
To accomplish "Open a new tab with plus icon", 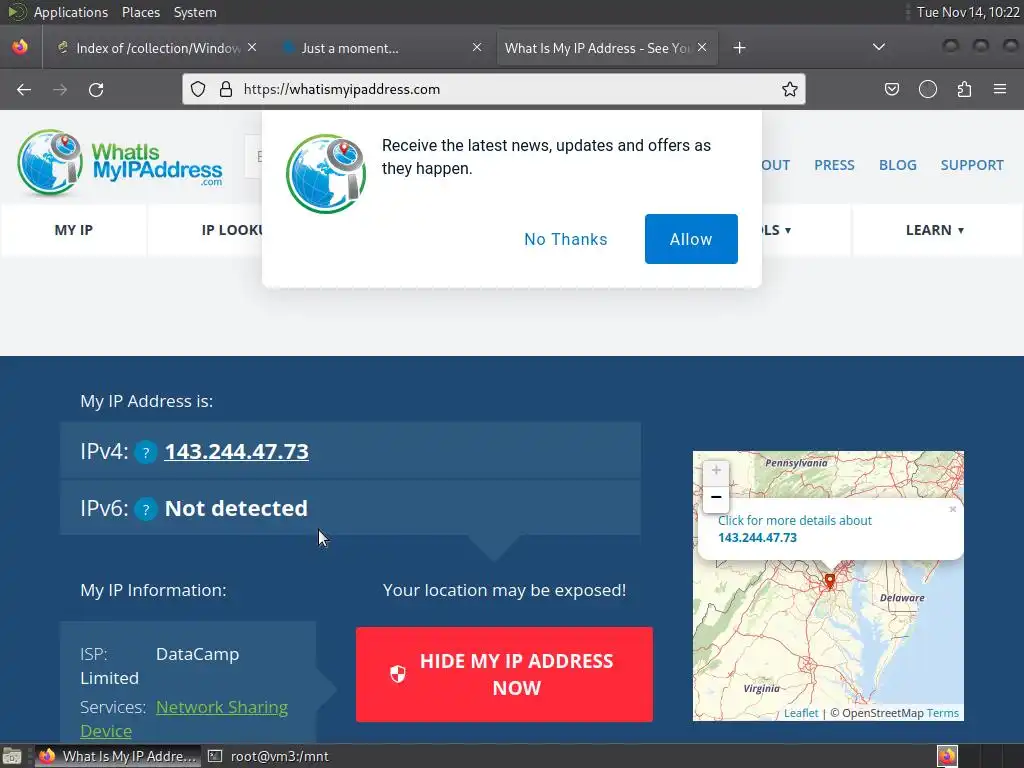I will point(739,48).
